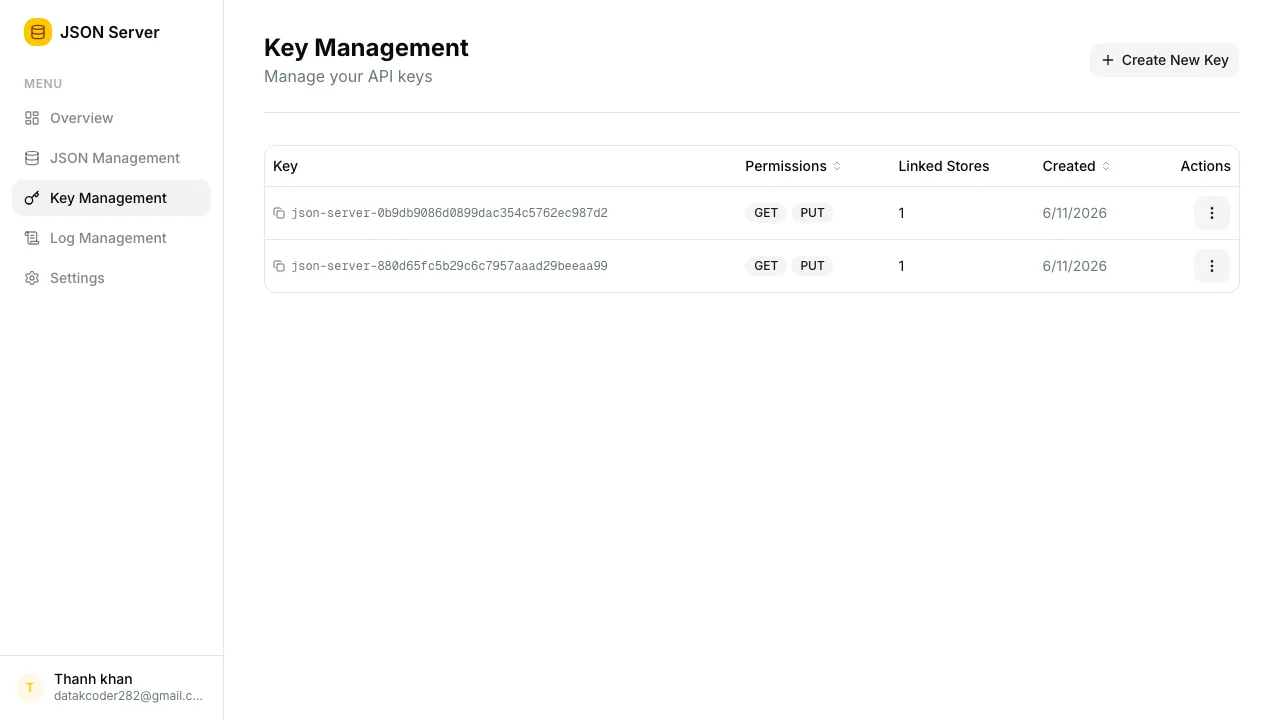Click the Key column header
Image resolution: width=1280 pixels, height=720 pixels.
point(285,166)
